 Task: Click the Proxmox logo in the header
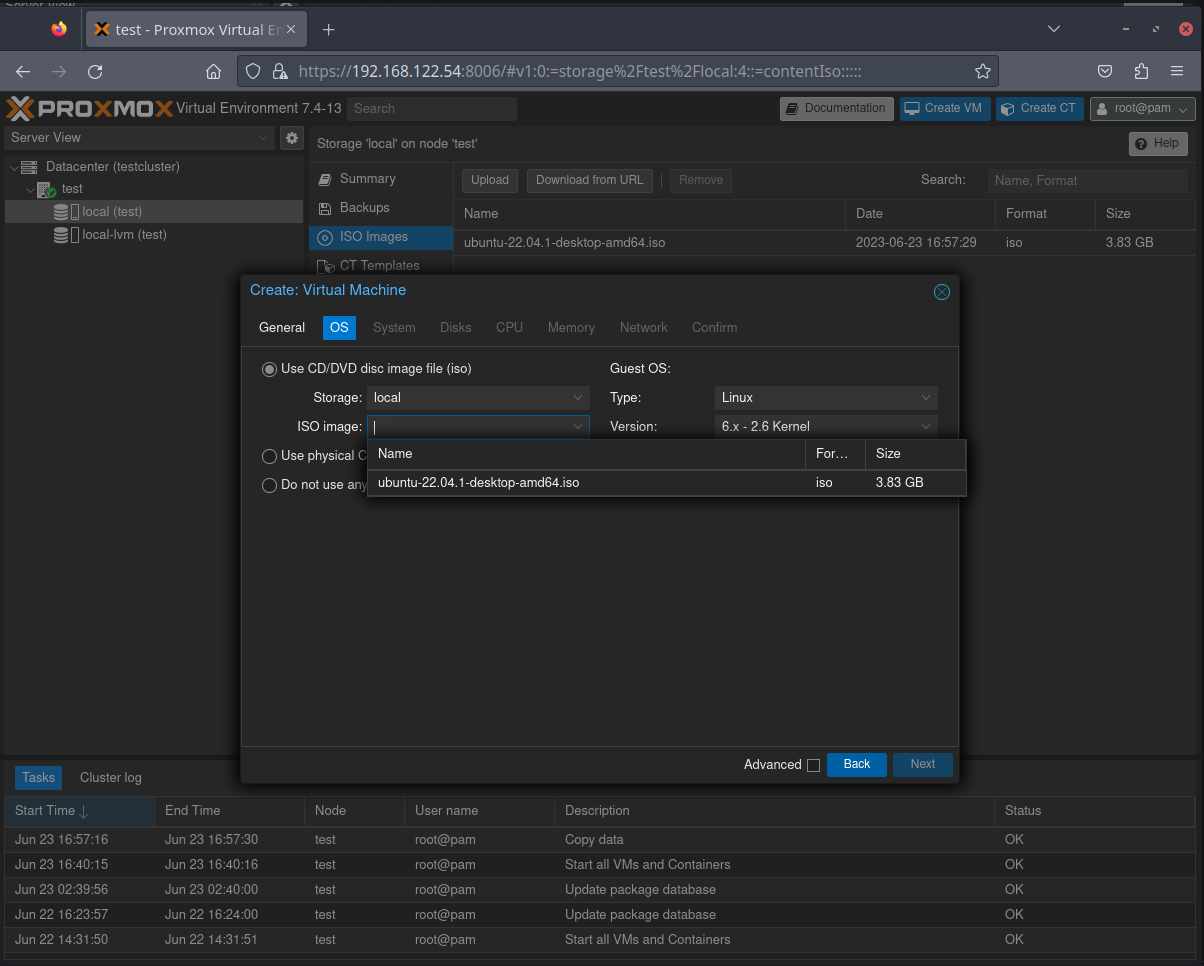85,108
